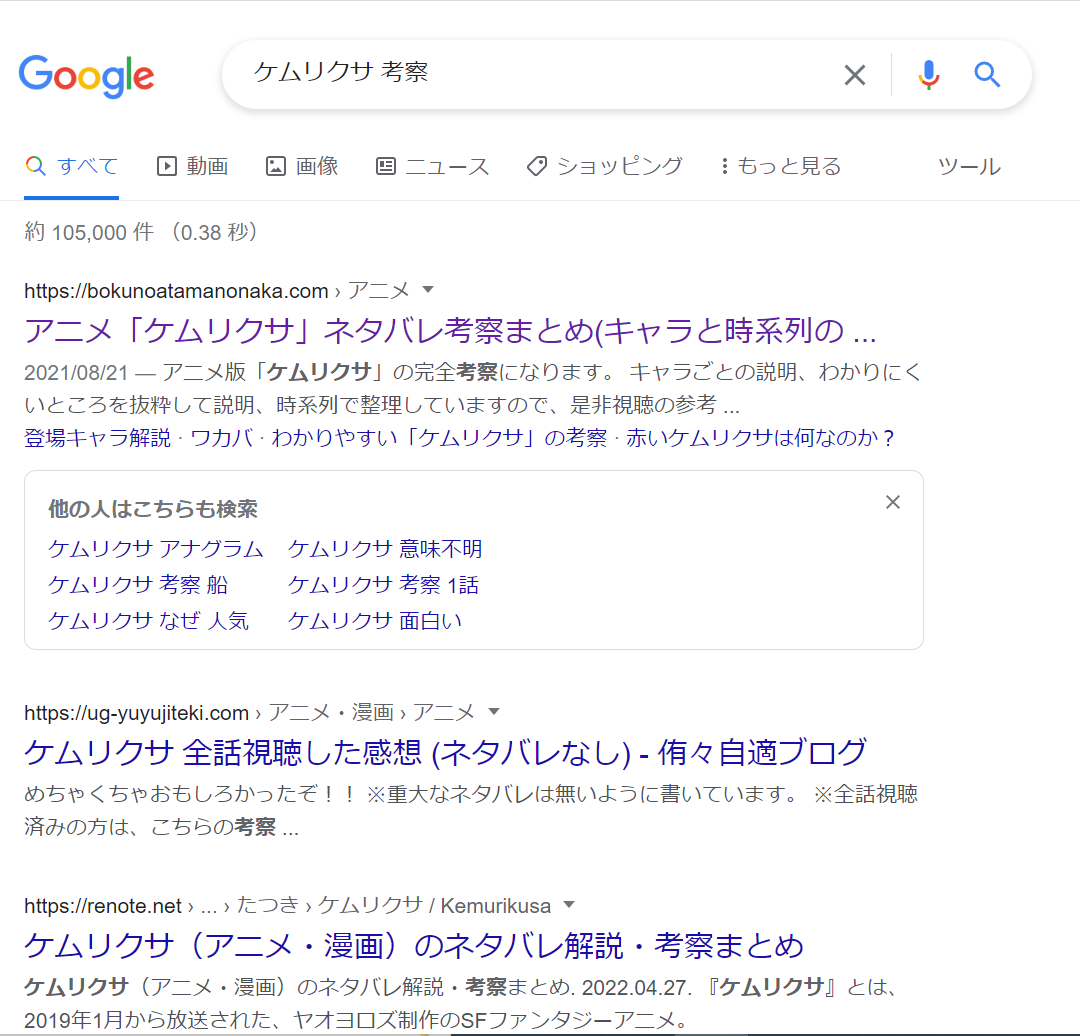Open the ケムリクサ 全話視聴した感想 result
This screenshot has width=1080, height=1036.
point(445,752)
